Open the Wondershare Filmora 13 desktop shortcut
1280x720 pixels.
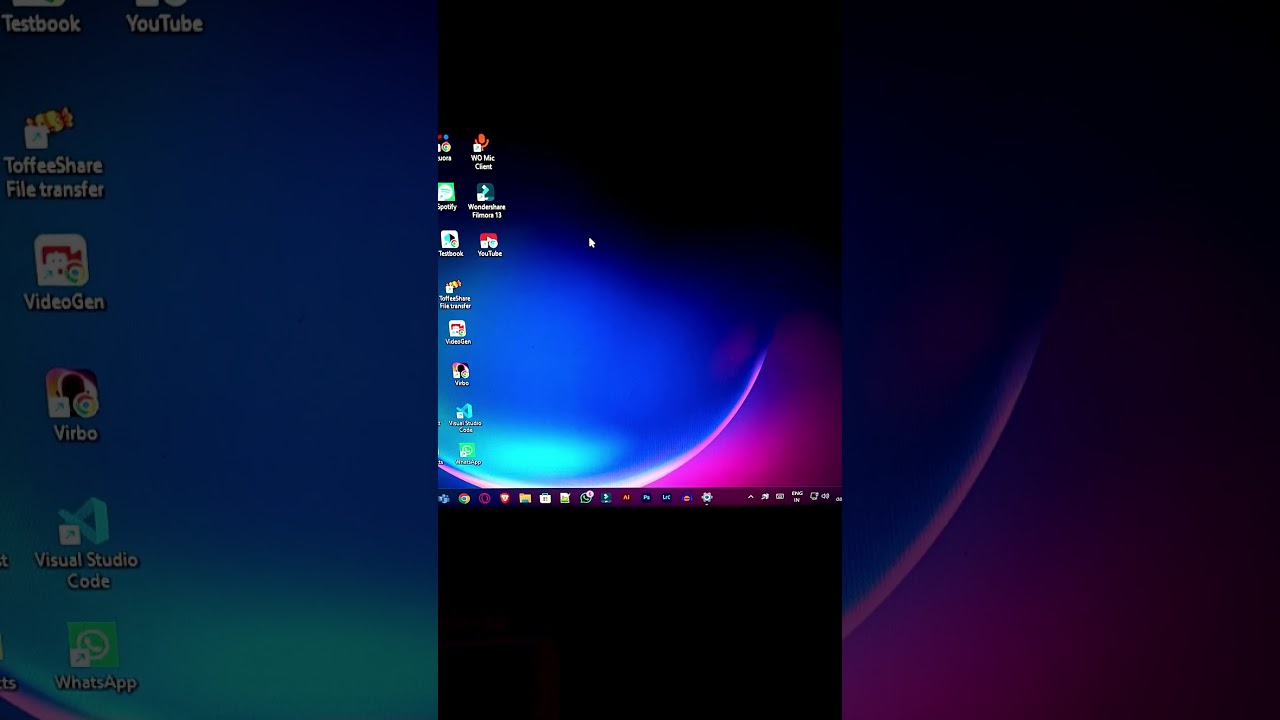click(x=486, y=201)
